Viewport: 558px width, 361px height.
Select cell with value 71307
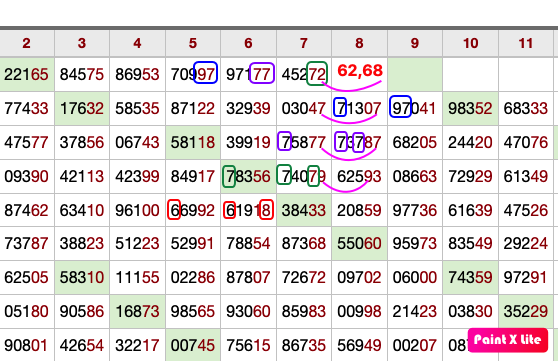point(359,108)
